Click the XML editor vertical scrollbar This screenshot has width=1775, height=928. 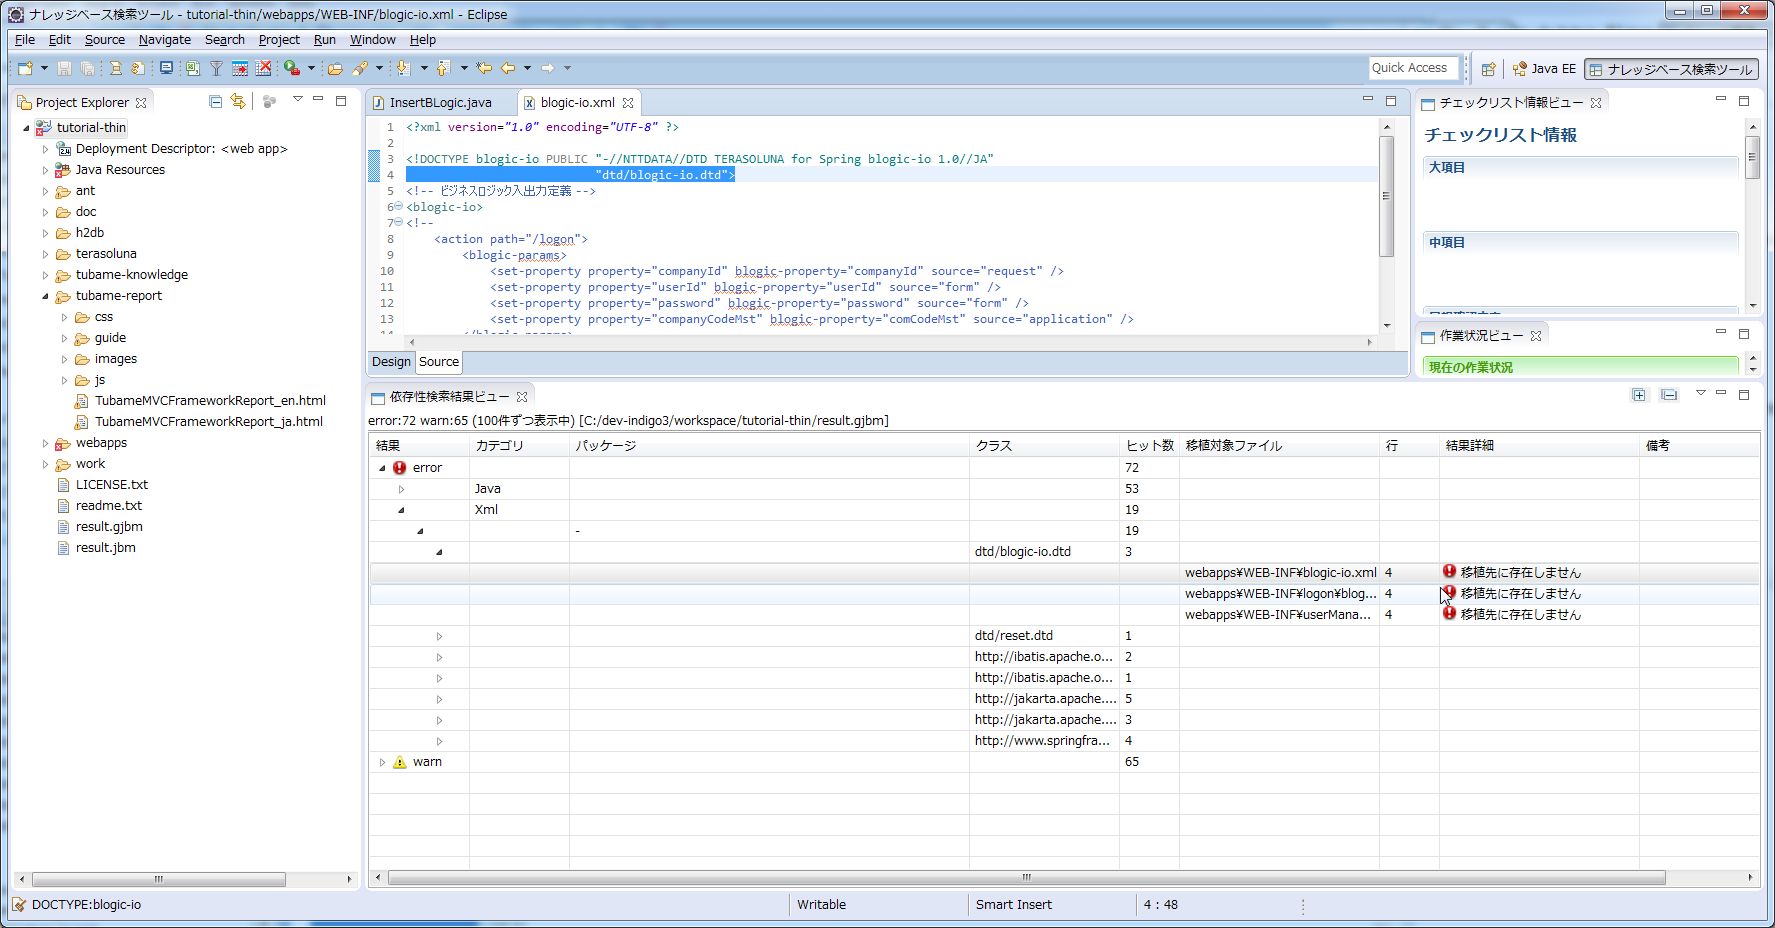(x=1386, y=196)
